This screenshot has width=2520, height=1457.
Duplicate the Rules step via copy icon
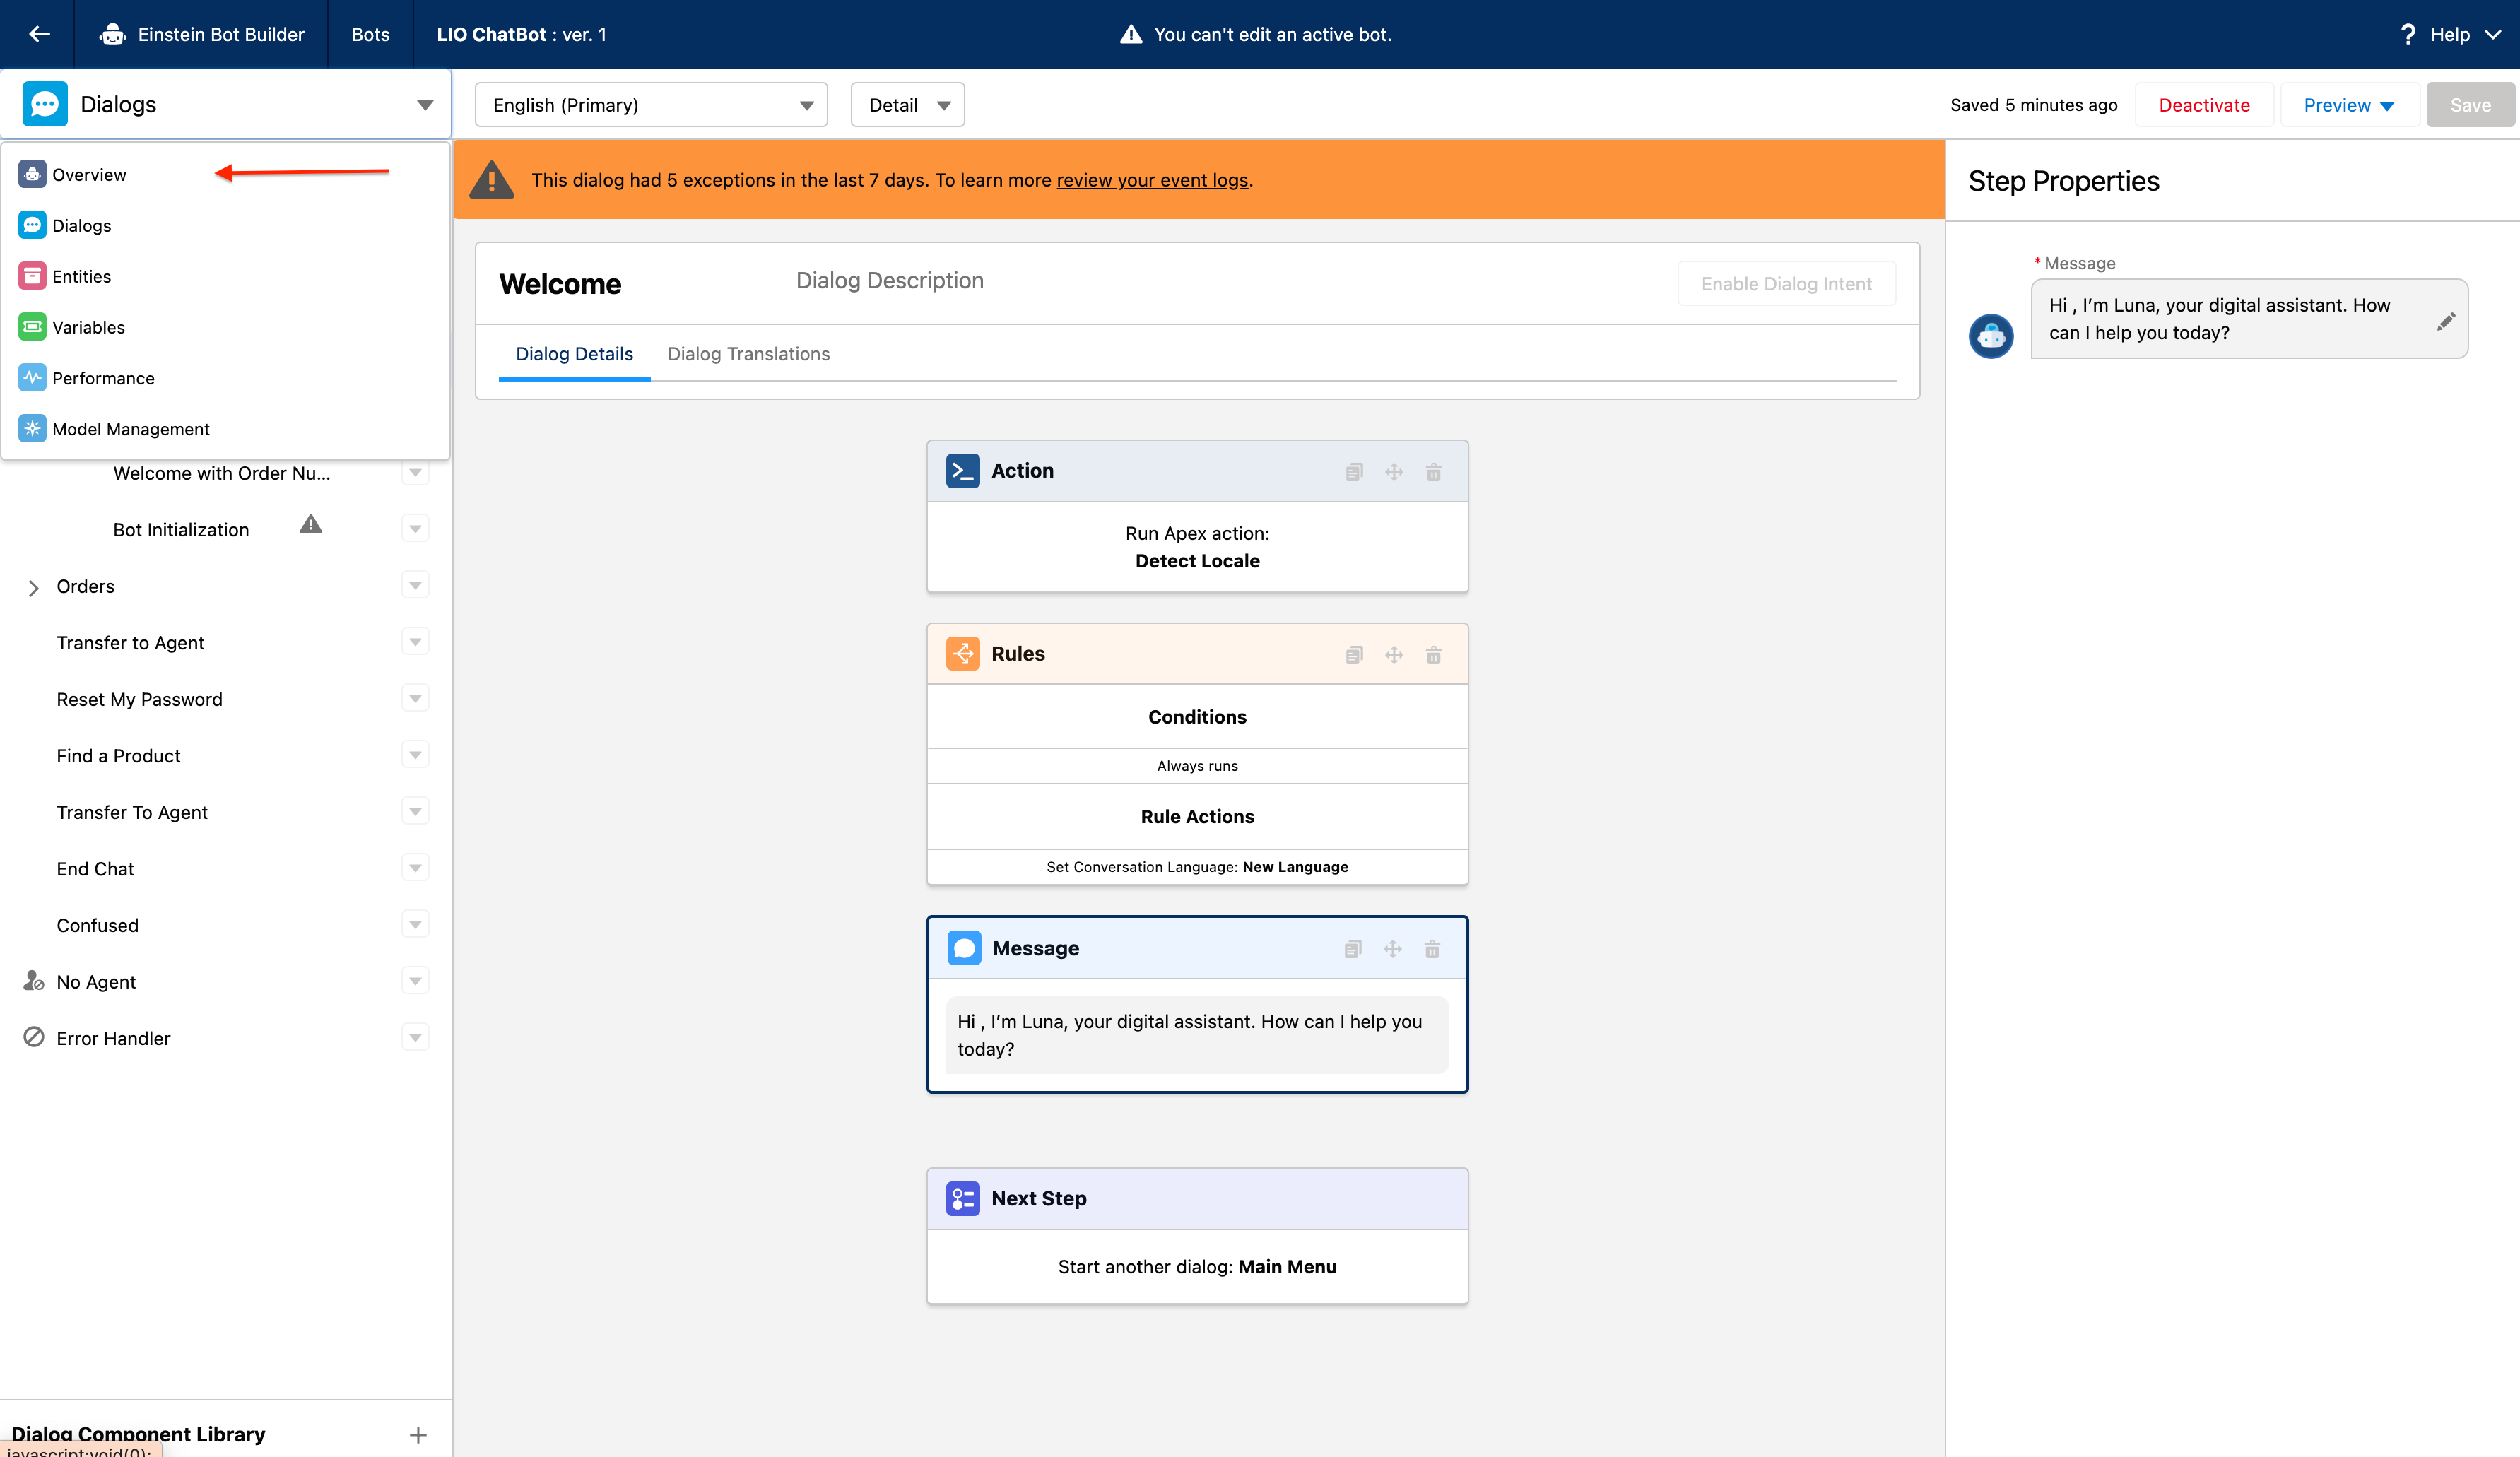pyautogui.click(x=1354, y=655)
